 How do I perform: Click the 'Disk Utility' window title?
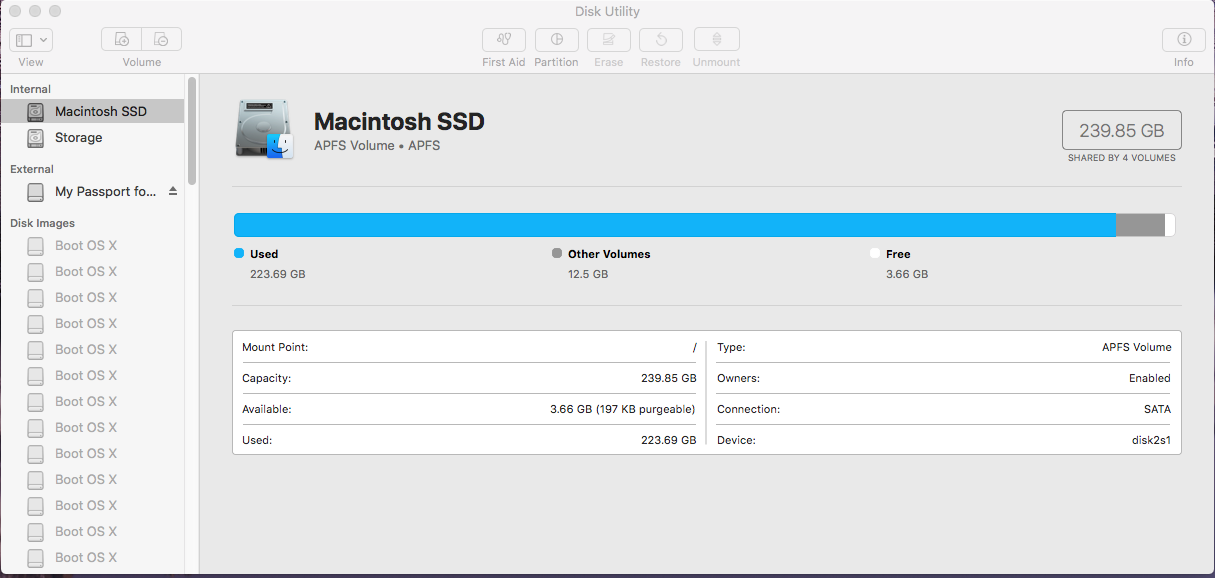607,11
